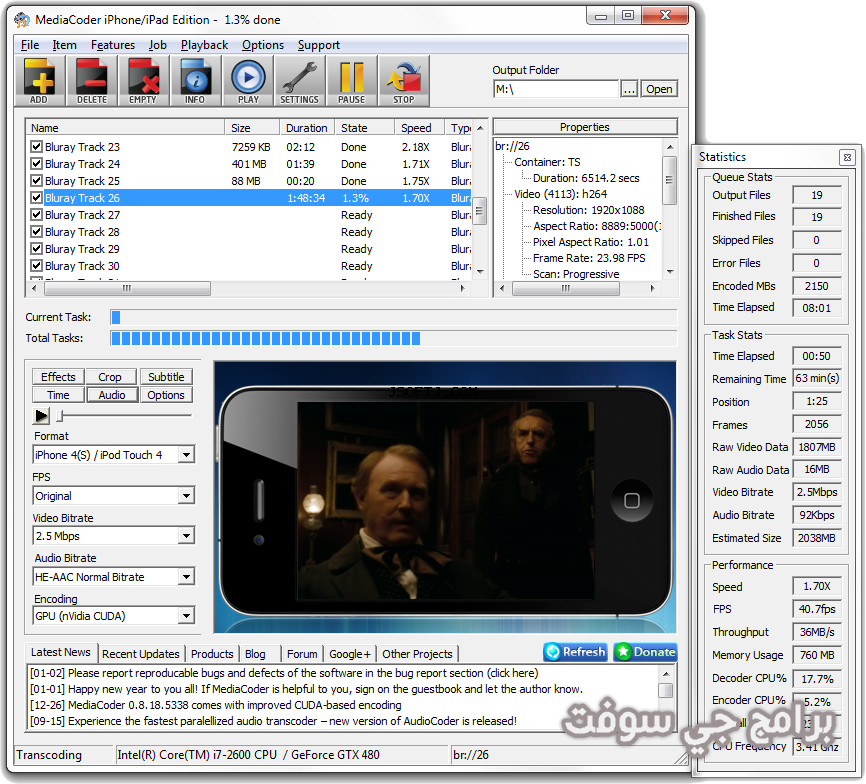Screen dimensions: 866x784
Task: Click Open output folder button
Action: tap(659, 89)
